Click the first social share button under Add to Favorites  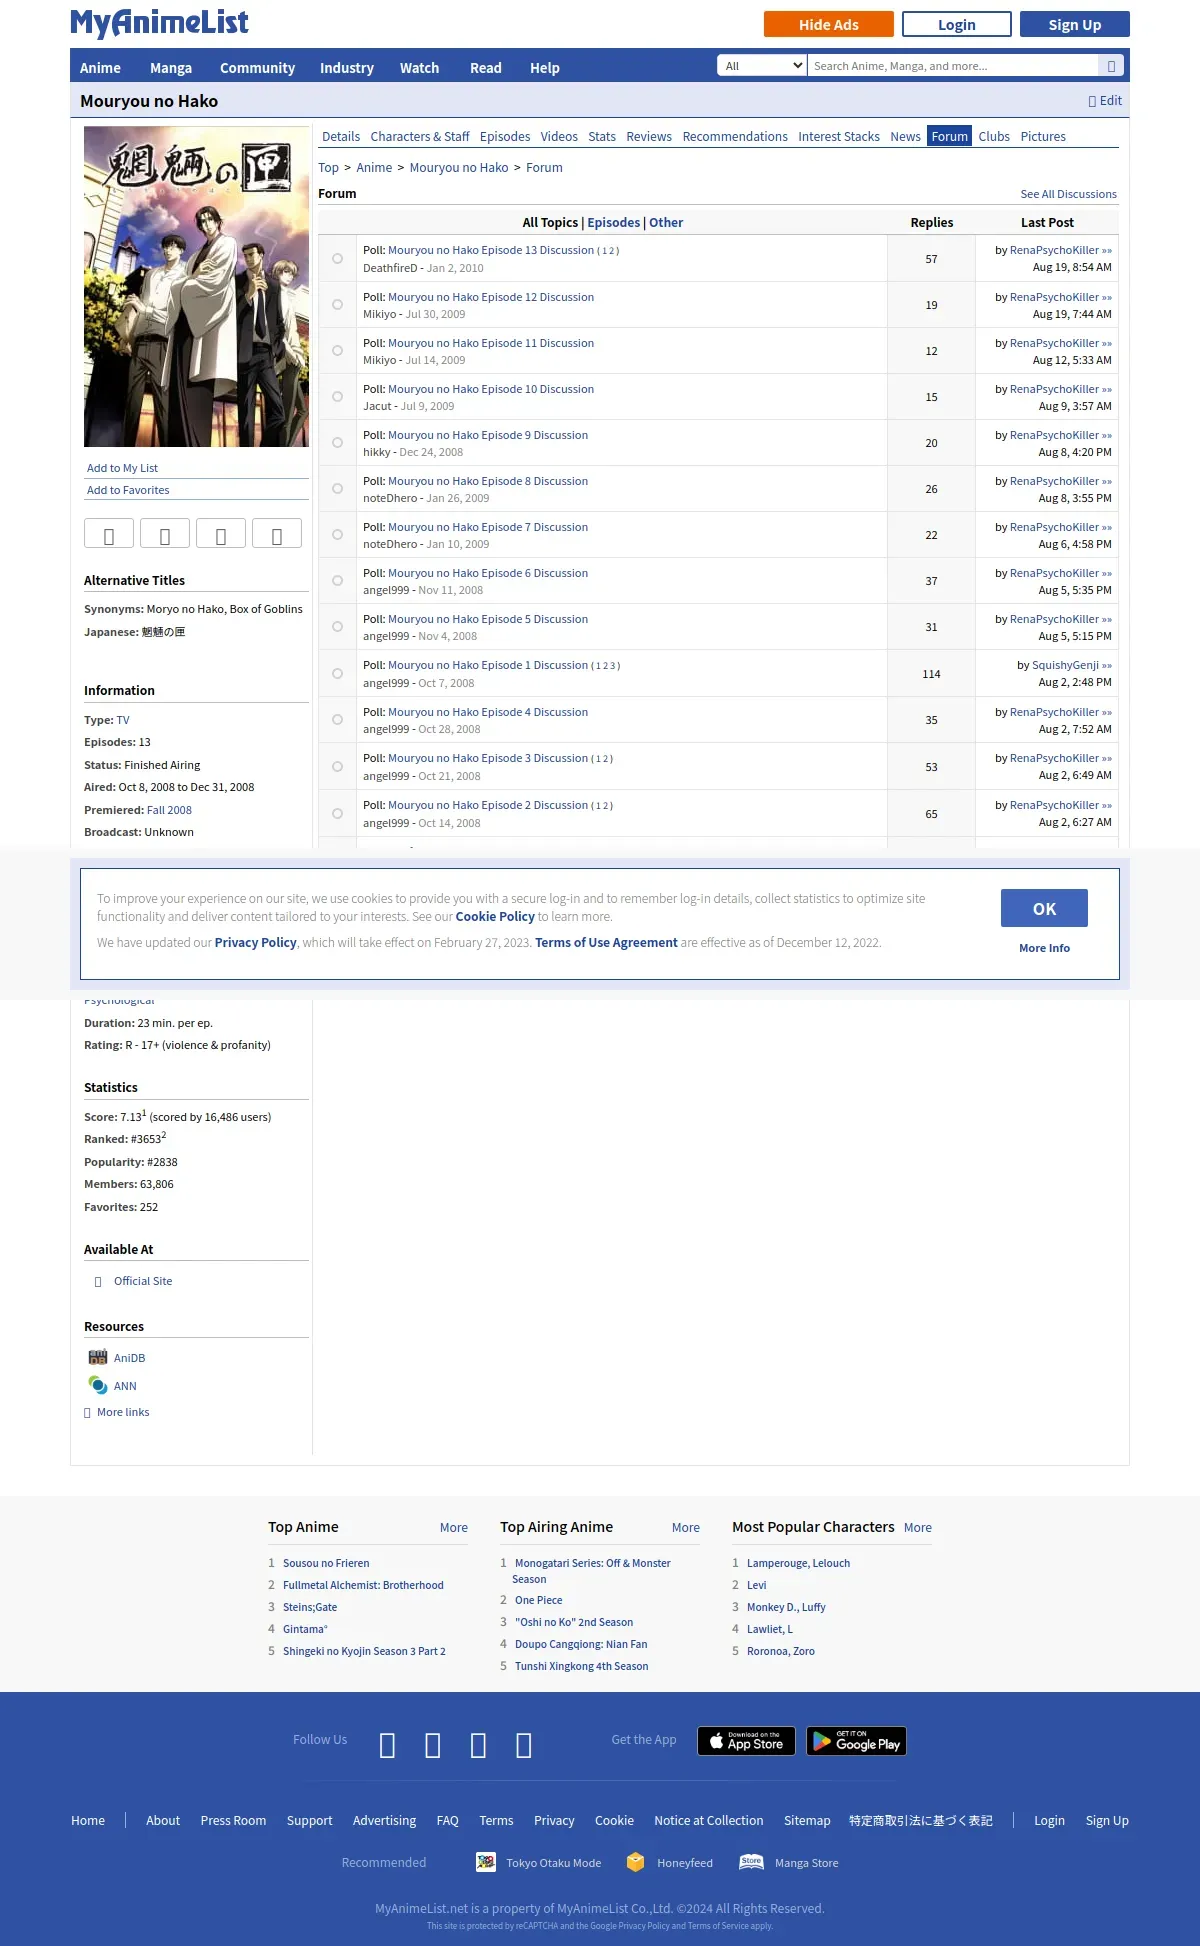109,535
